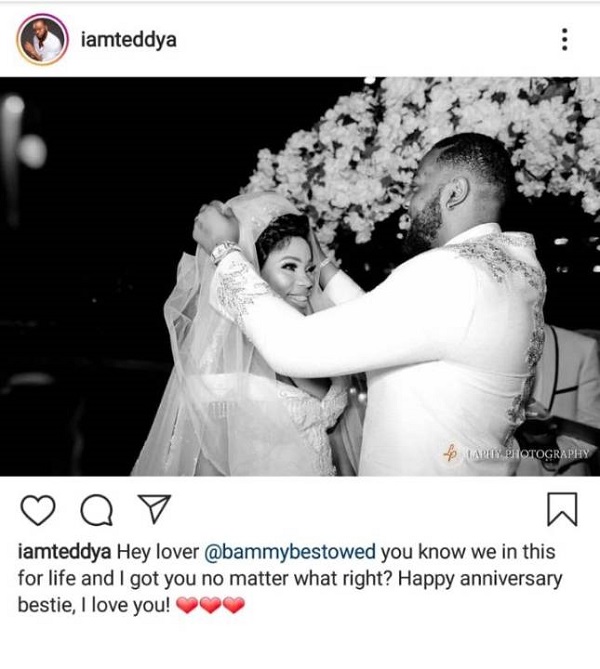Save the post with the bookmark icon

point(562,509)
